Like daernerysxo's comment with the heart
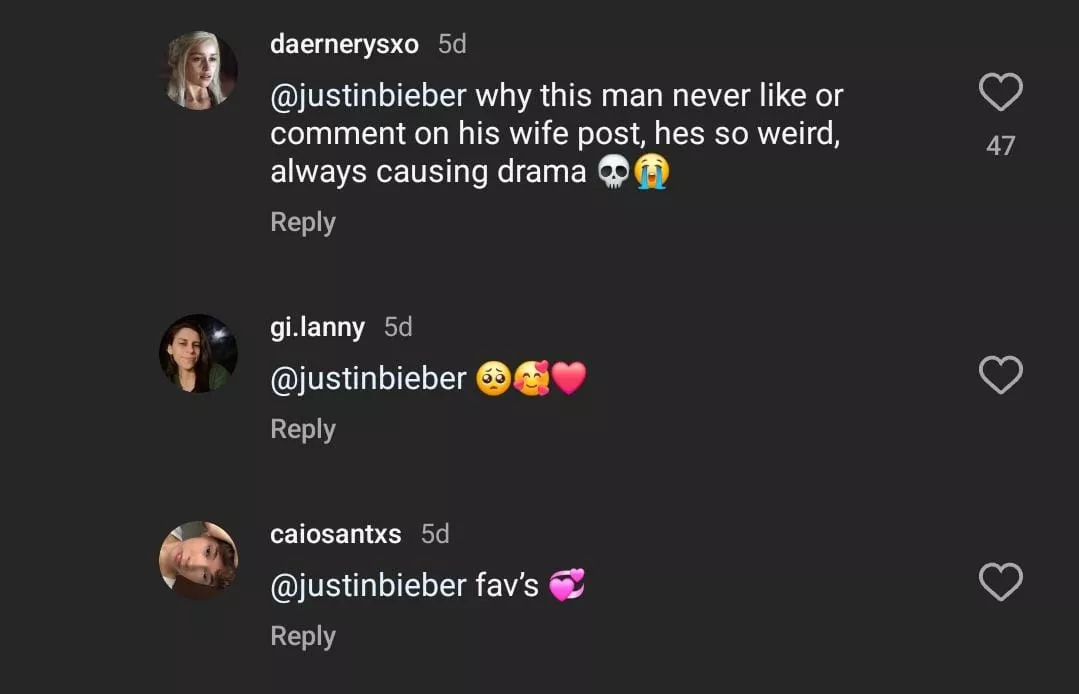The height and width of the screenshot is (694, 1079). pyautogui.click(x=1000, y=93)
